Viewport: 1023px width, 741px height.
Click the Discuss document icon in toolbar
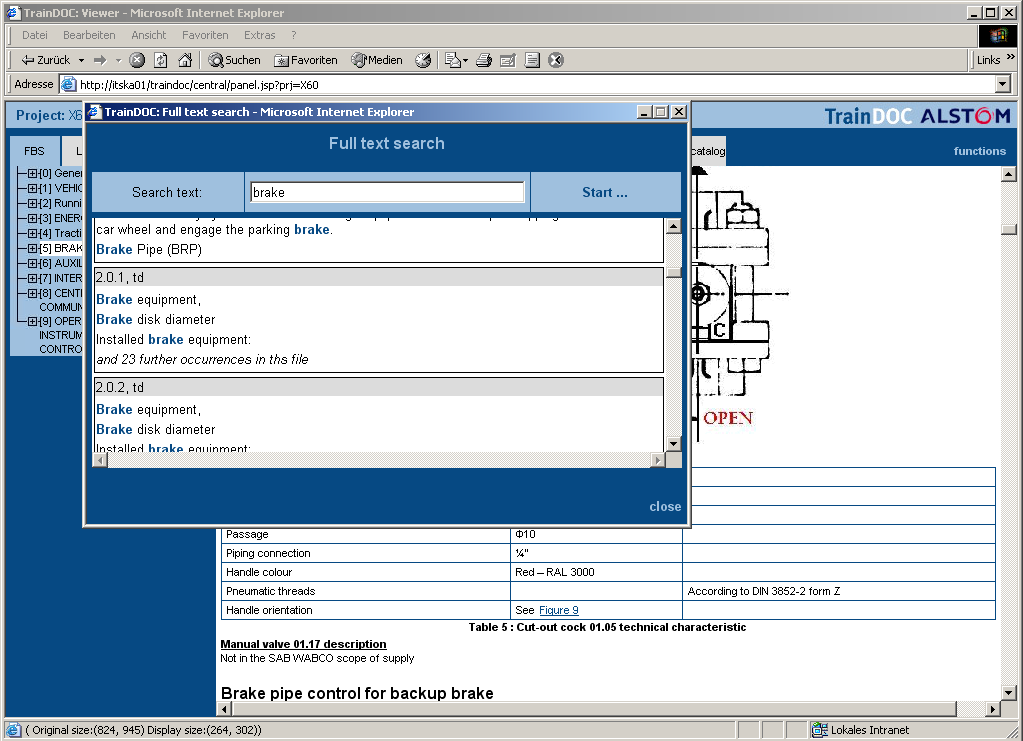click(532, 60)
